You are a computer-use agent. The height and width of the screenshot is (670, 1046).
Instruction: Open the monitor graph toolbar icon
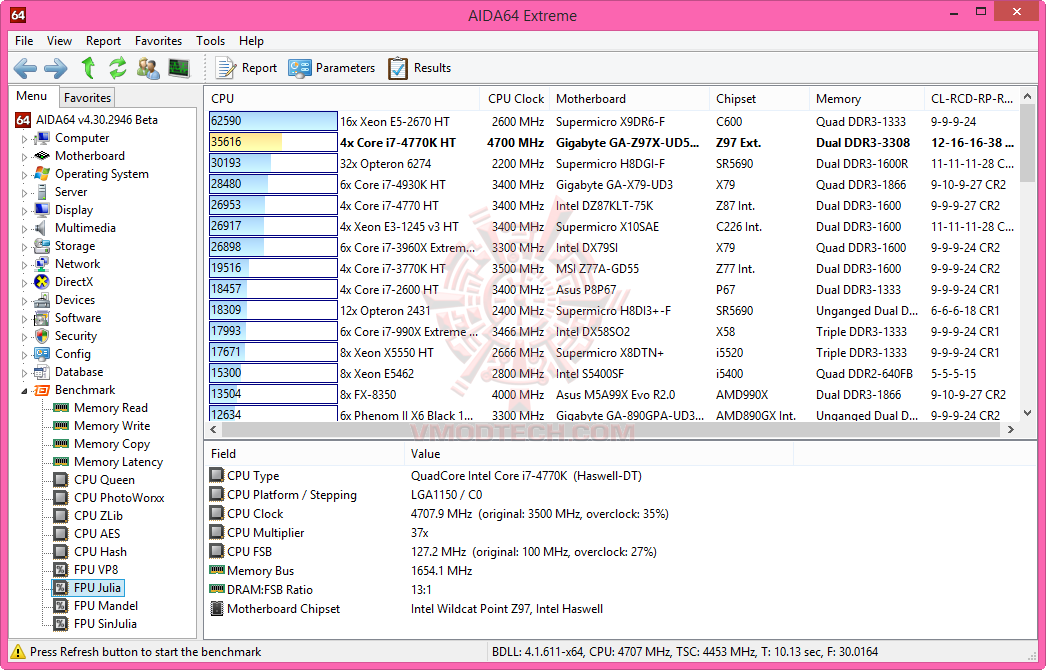coord(179,67)
